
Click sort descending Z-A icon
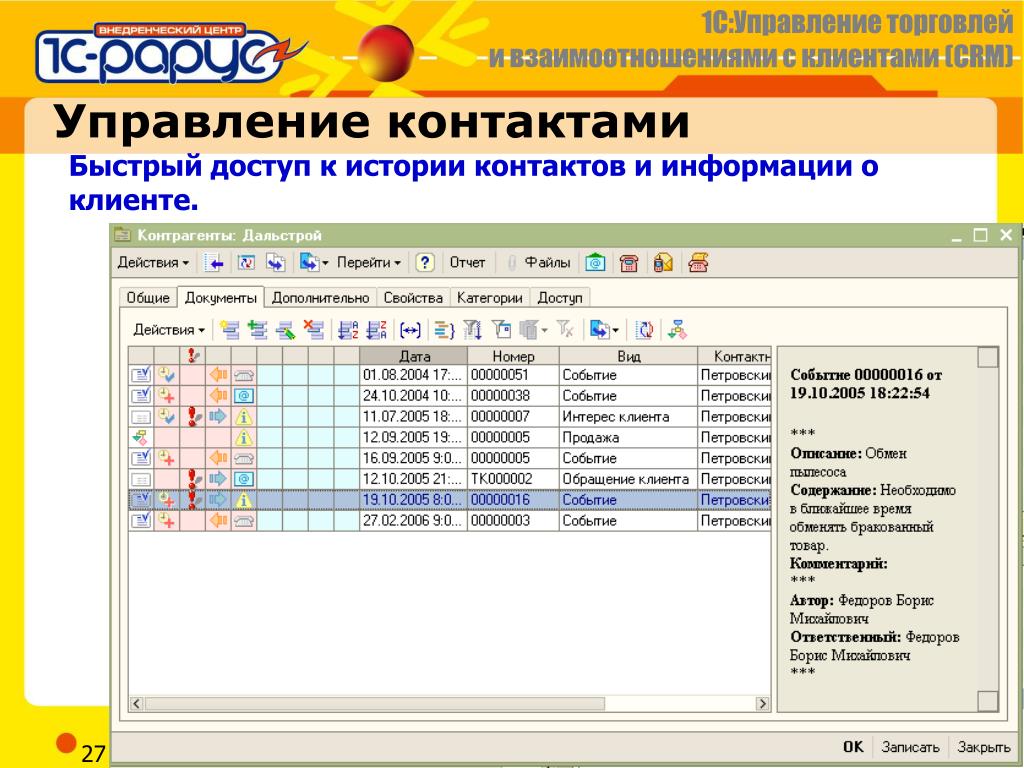pyautogui.click(x=377, y=330)
